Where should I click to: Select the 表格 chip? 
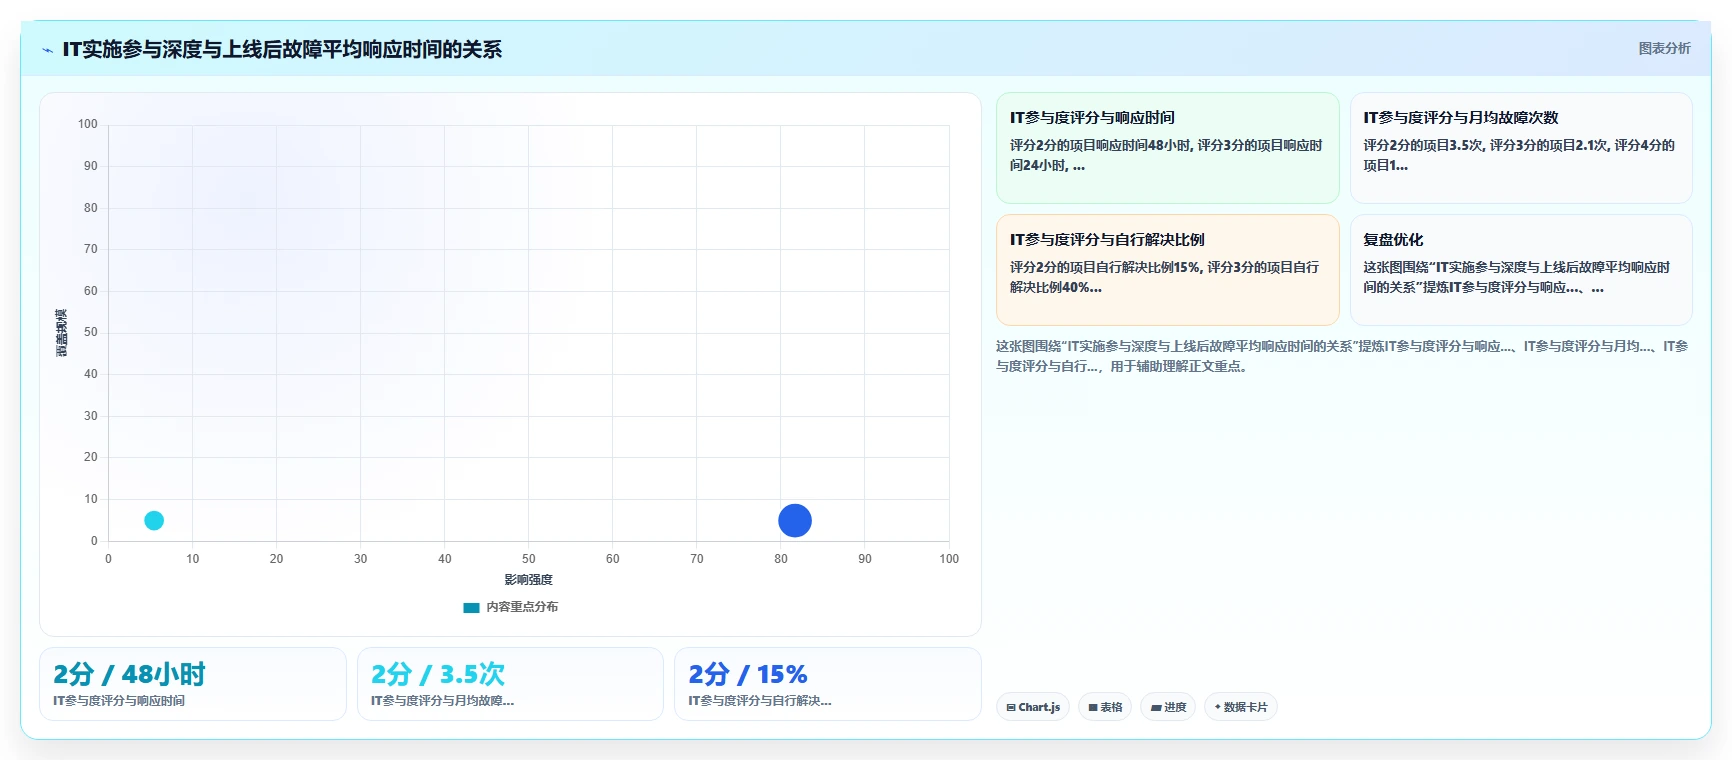1105,707
